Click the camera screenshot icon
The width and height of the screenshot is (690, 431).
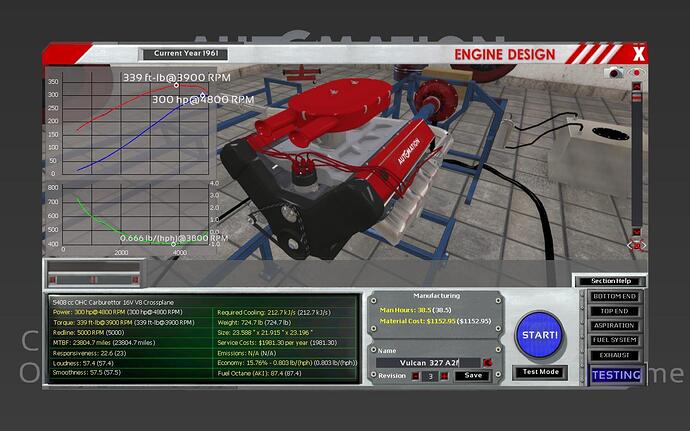615,73
